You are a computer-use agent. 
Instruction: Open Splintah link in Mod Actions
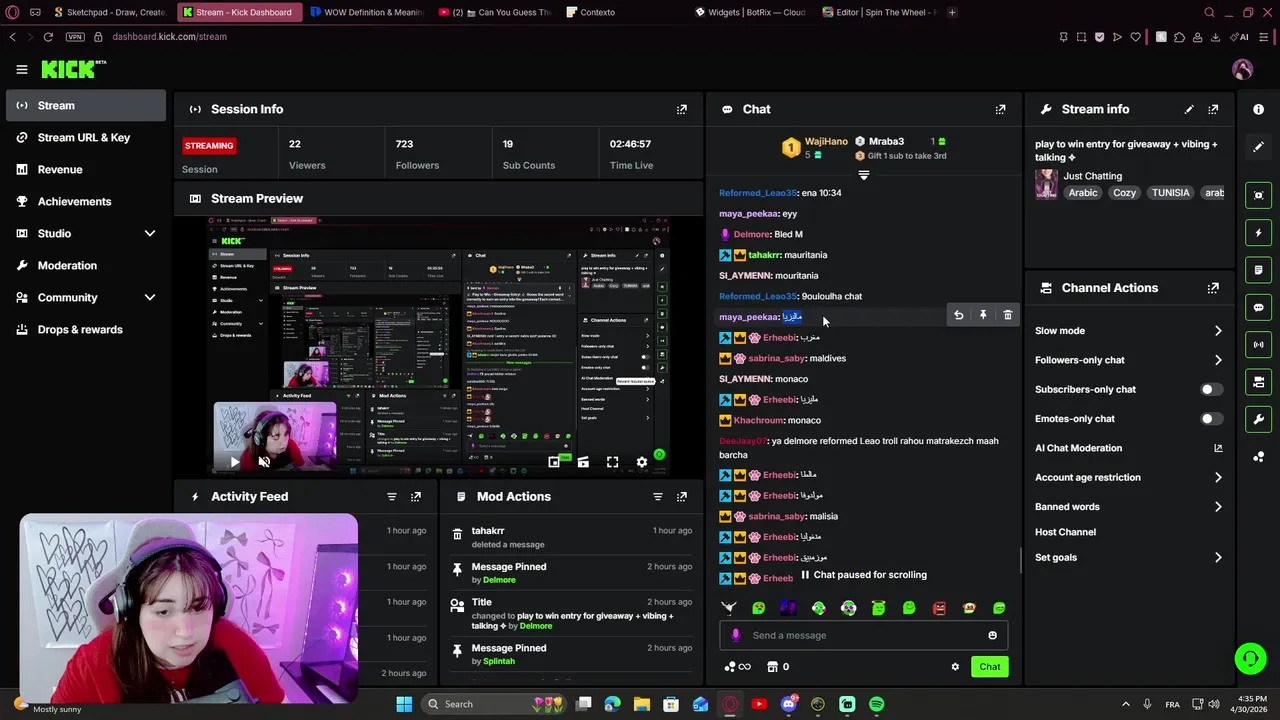(499, 661)
